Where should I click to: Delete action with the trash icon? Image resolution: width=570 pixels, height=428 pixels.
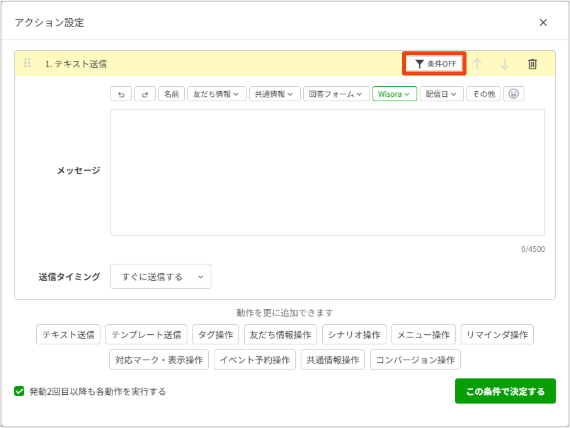coord(532,64)
